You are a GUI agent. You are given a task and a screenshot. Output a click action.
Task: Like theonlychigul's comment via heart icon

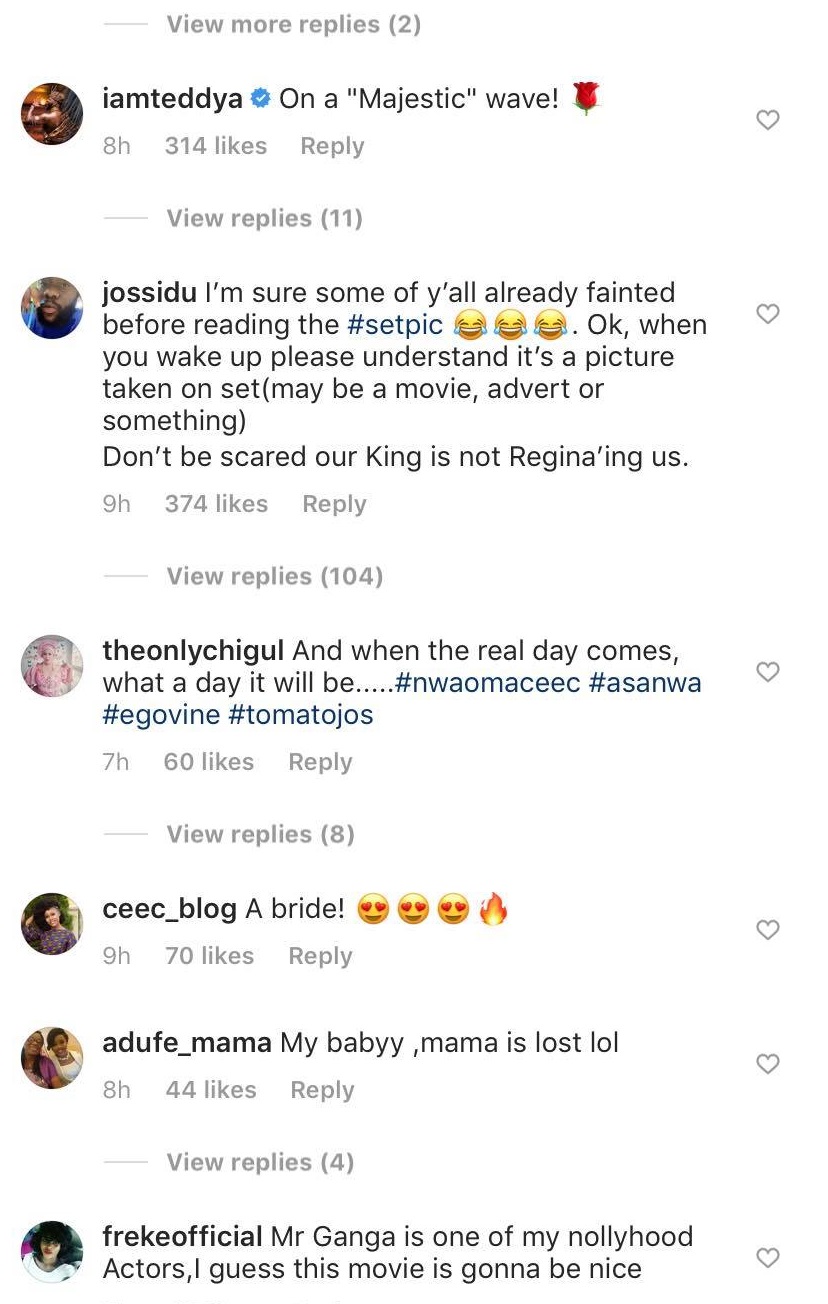(x=767, y=672)
